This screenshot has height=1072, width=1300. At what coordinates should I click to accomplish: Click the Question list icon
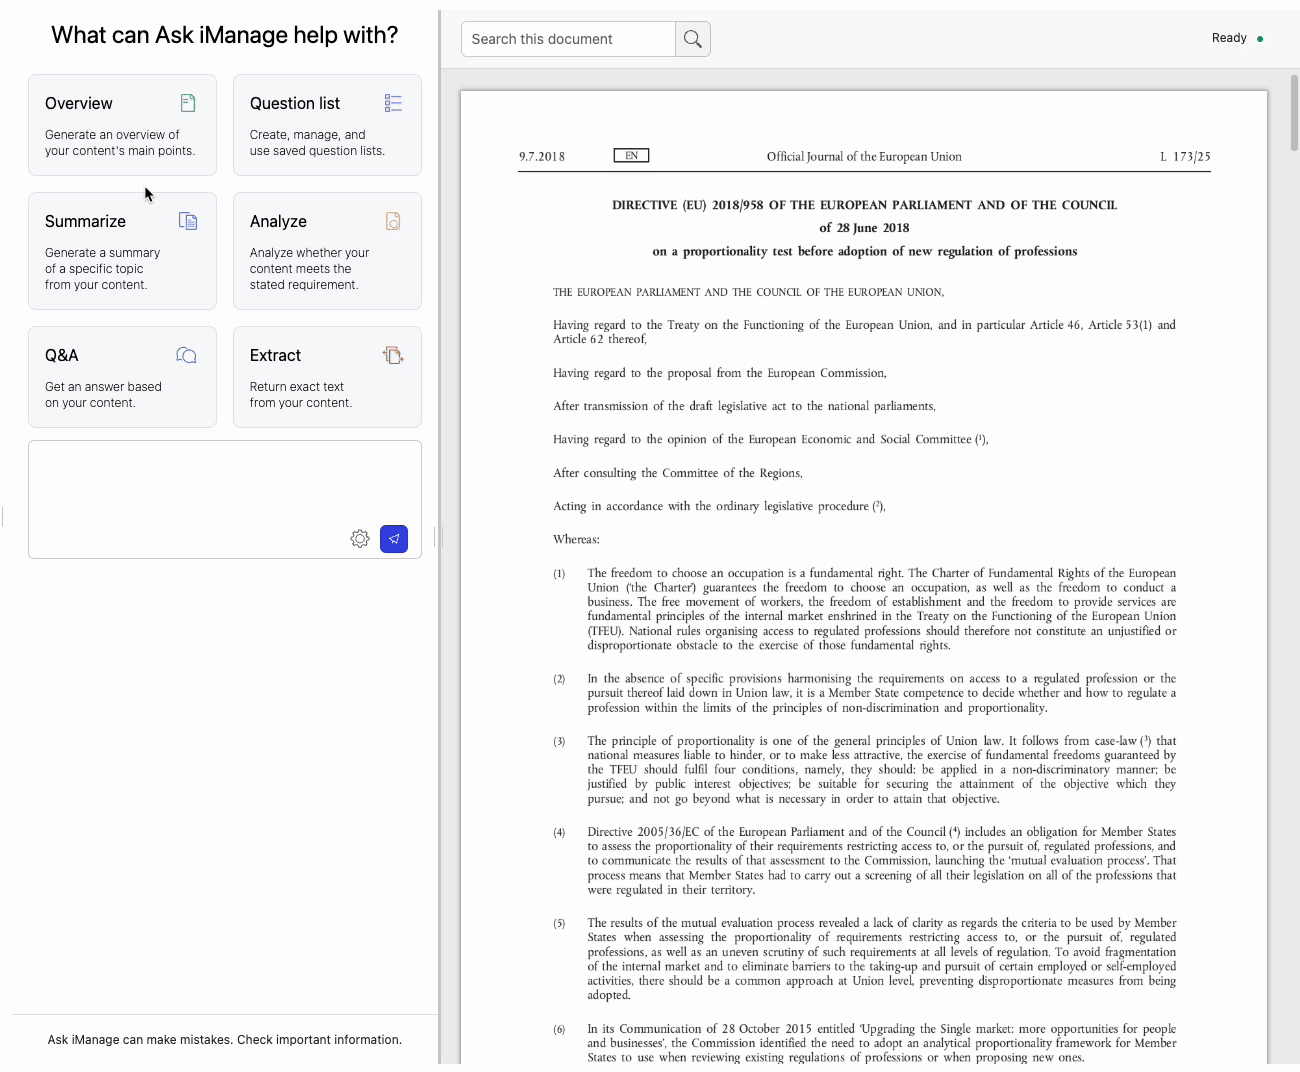393,103
